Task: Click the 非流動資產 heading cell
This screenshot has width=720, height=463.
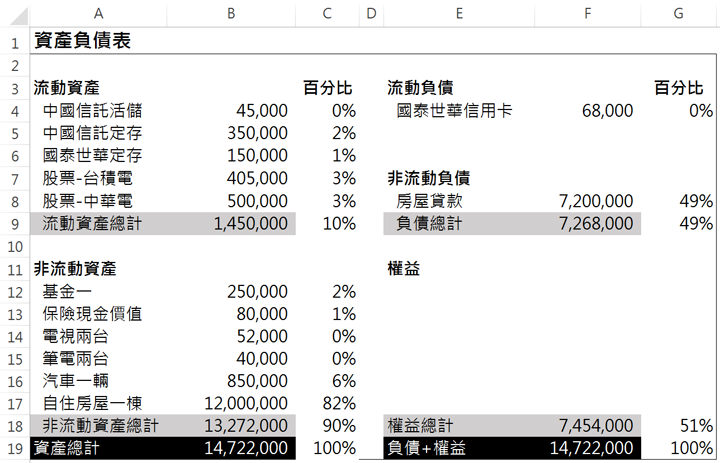Action: pyautogui.click(x=98, y=269)
